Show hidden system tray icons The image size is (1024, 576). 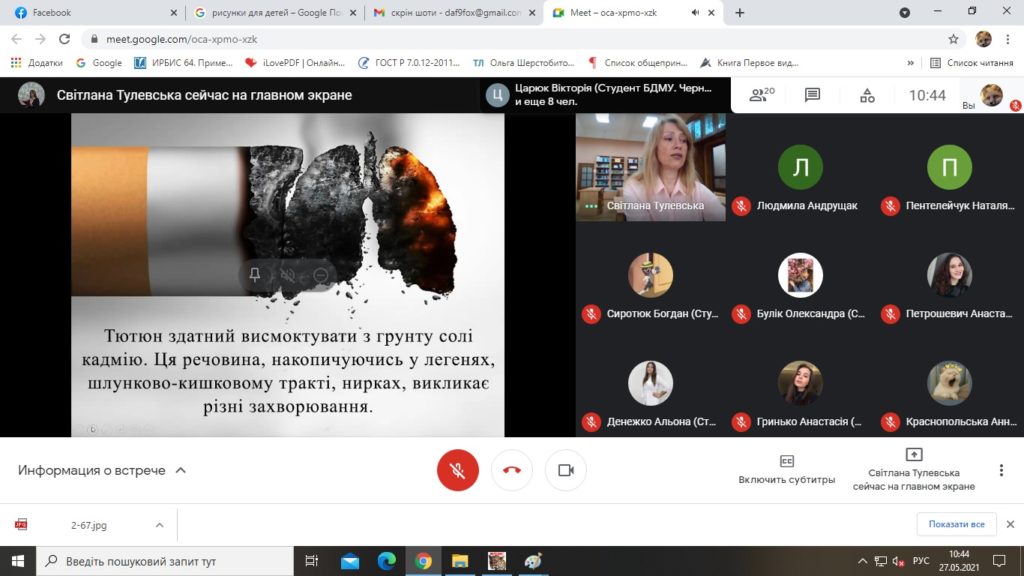pyautogui.click(x=862, y=561)
